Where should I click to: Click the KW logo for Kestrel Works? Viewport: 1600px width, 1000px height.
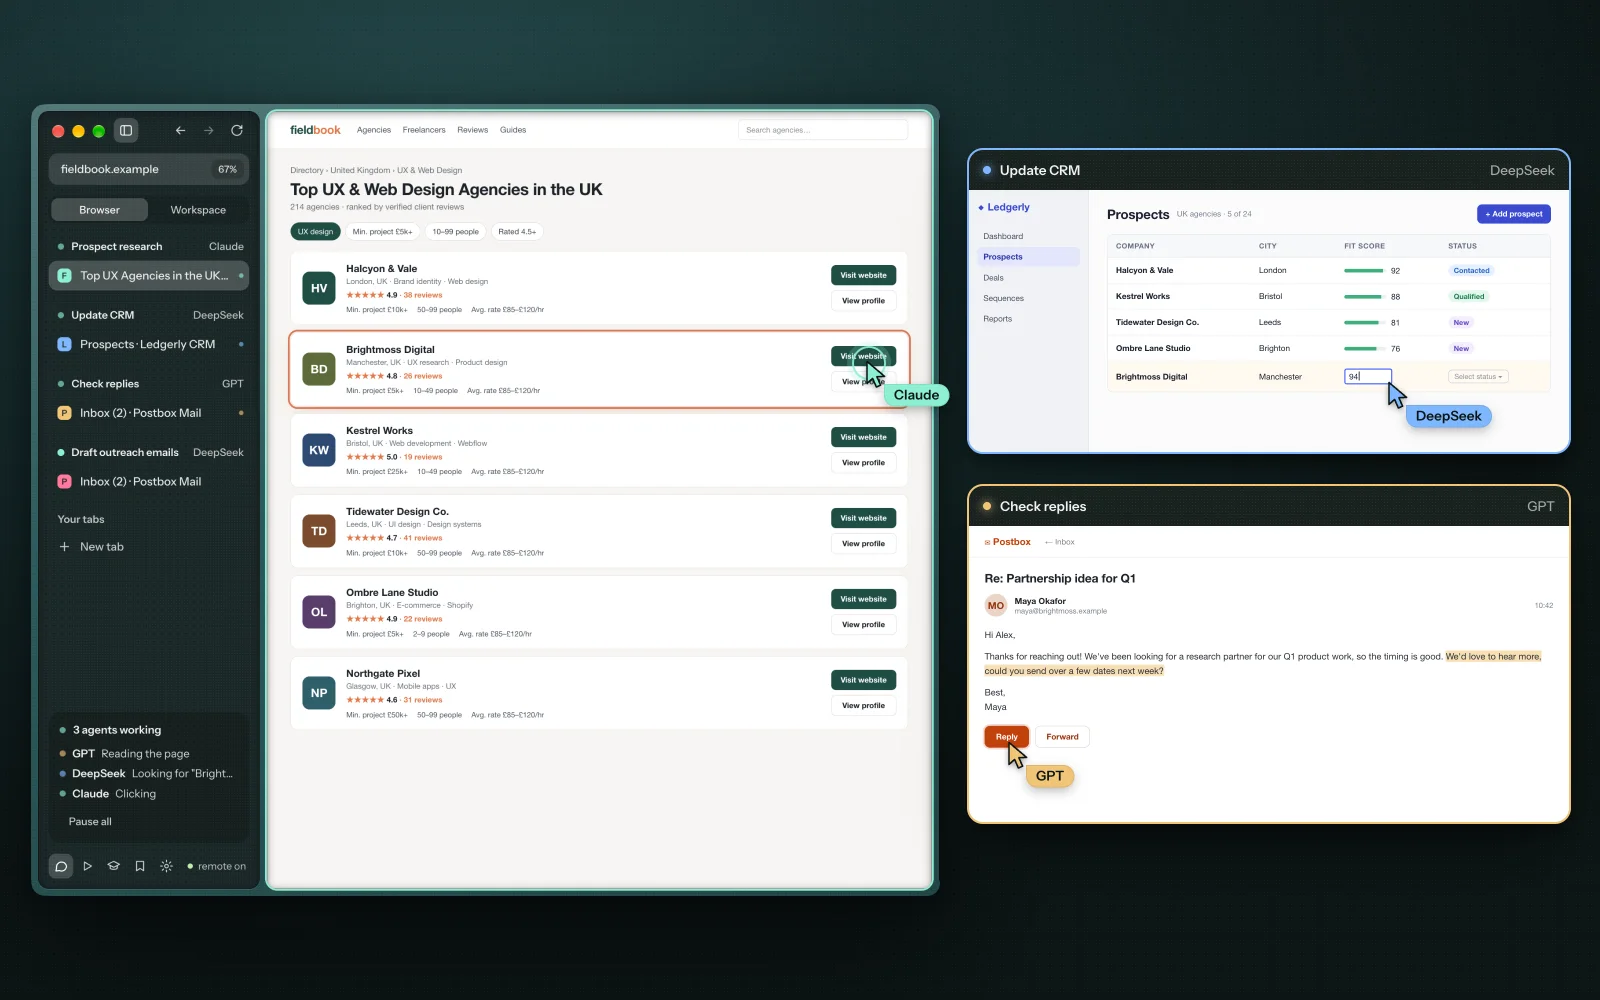(319, 450)
